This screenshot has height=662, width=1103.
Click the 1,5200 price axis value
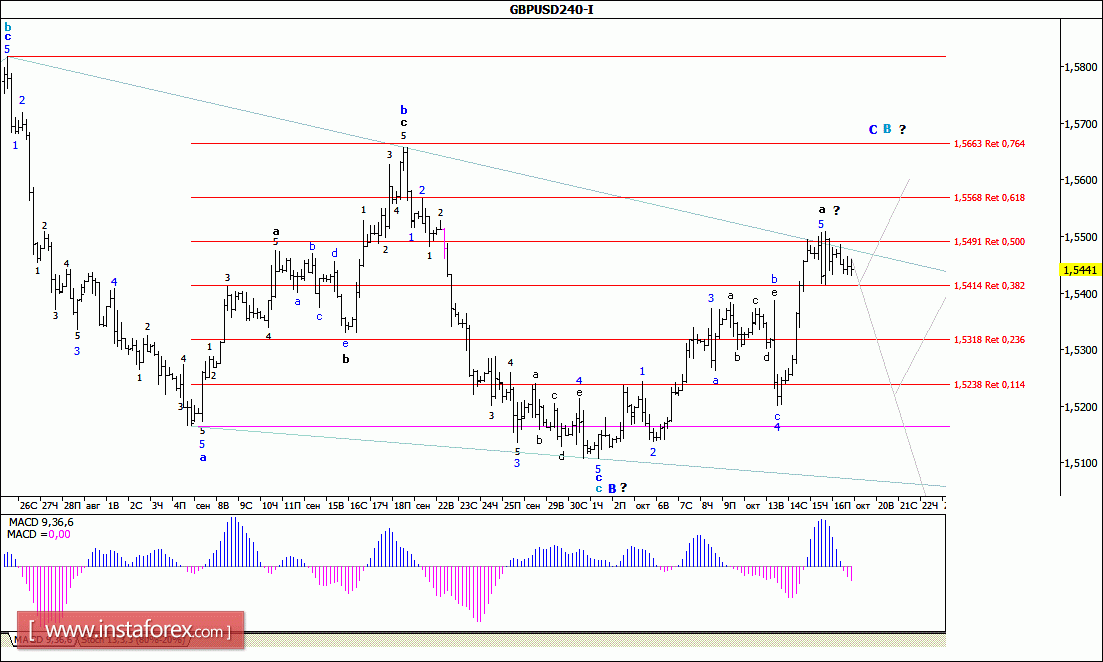(x=1080, y=407)
